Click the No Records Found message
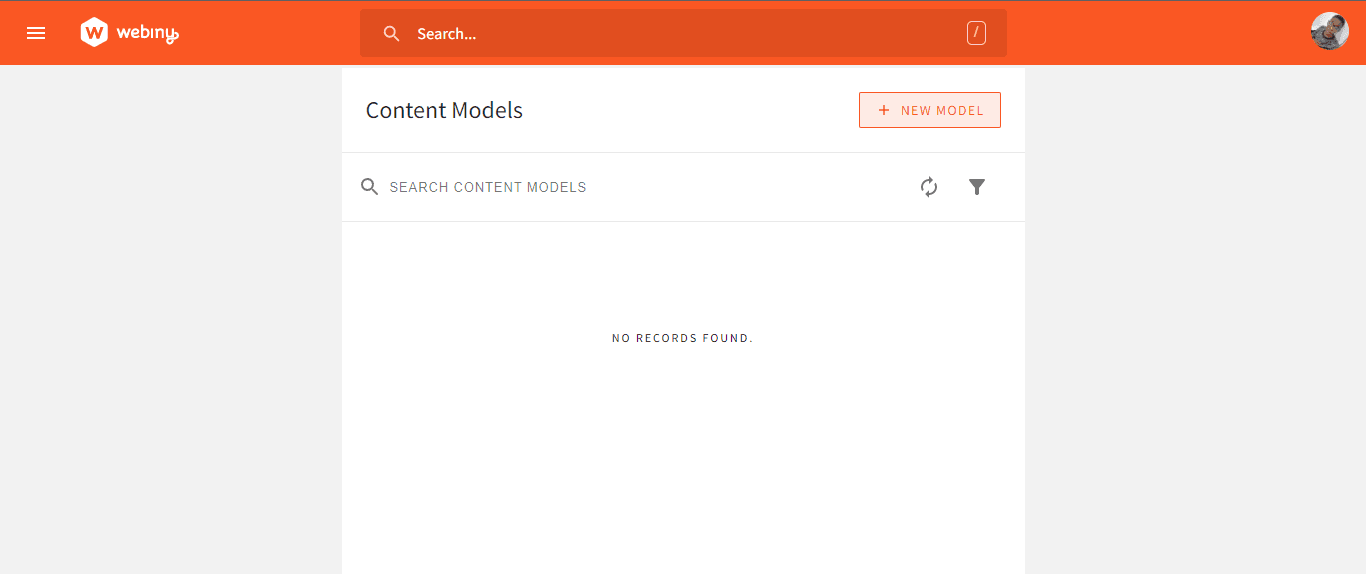This screenshot has height=574, width=1366. pos(683,338)
